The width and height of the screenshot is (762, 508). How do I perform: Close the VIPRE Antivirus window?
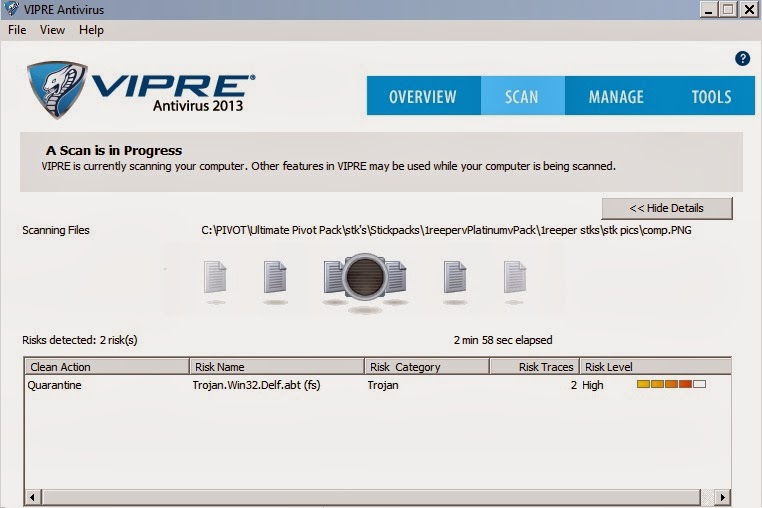point(749,9)
